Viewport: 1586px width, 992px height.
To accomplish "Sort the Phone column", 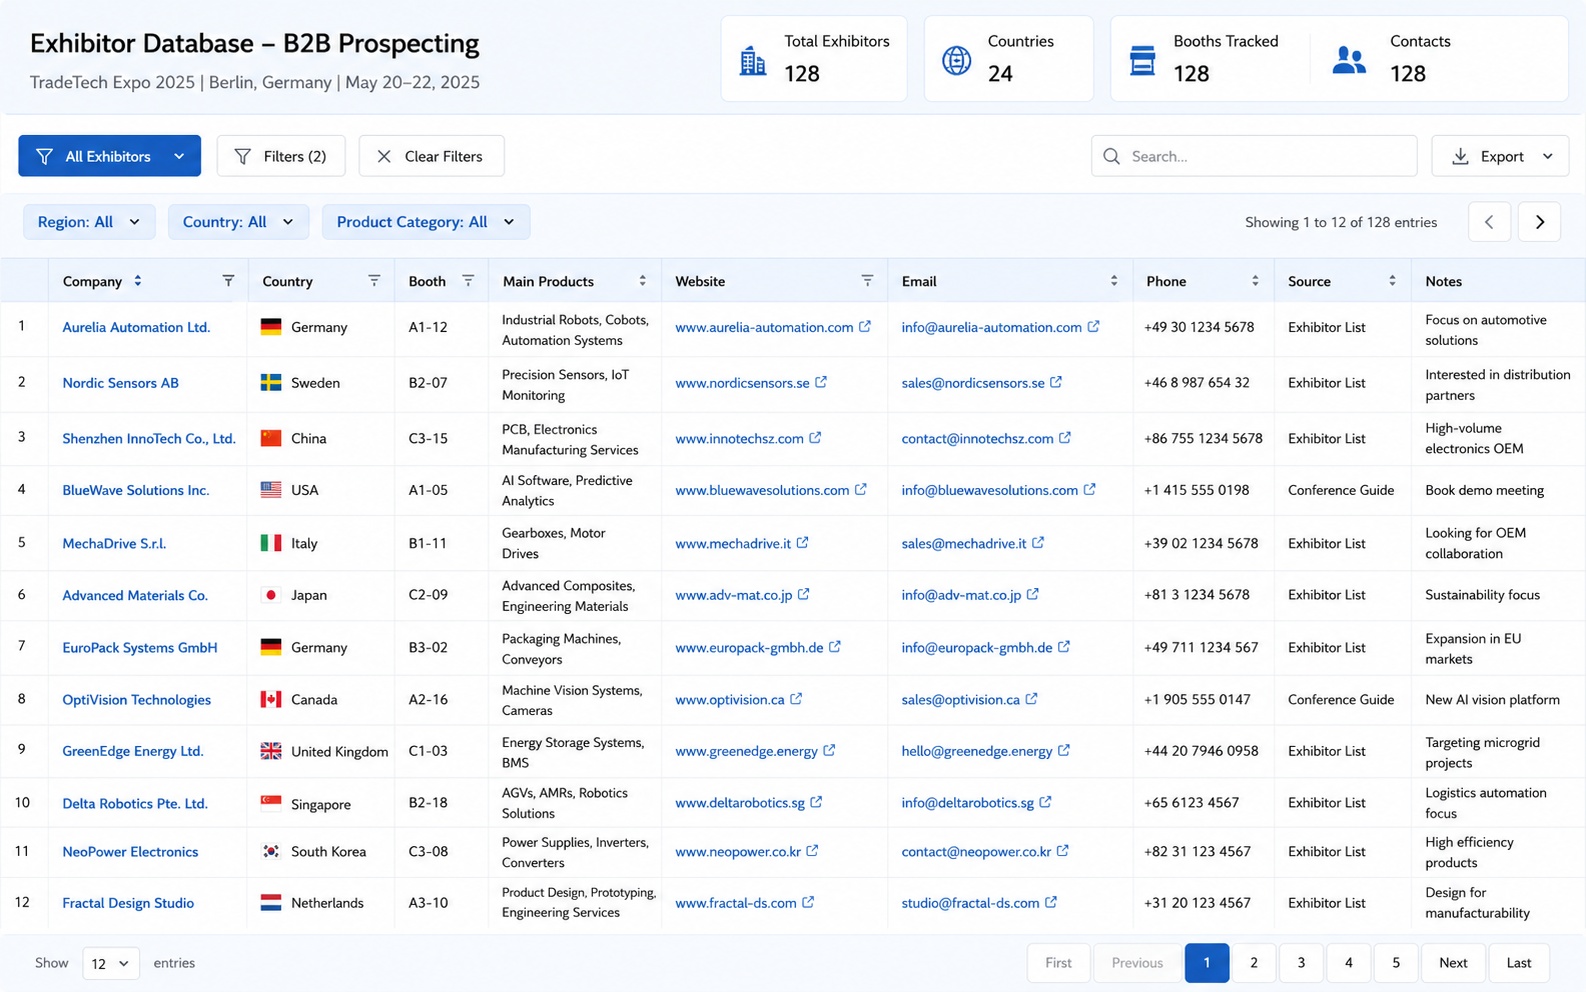I will click(x=1255, y=281).
